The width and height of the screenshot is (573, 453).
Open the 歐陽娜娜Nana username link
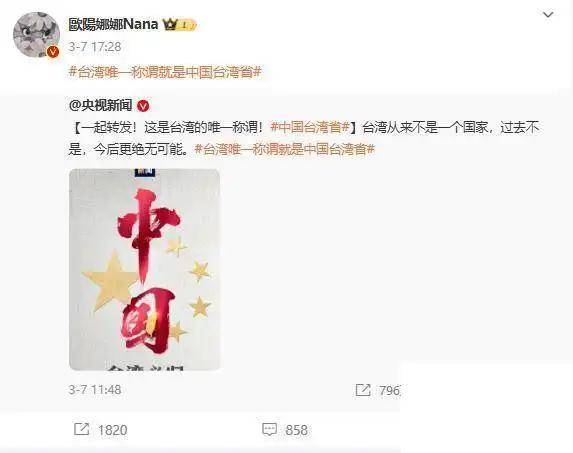coord(113,24)
